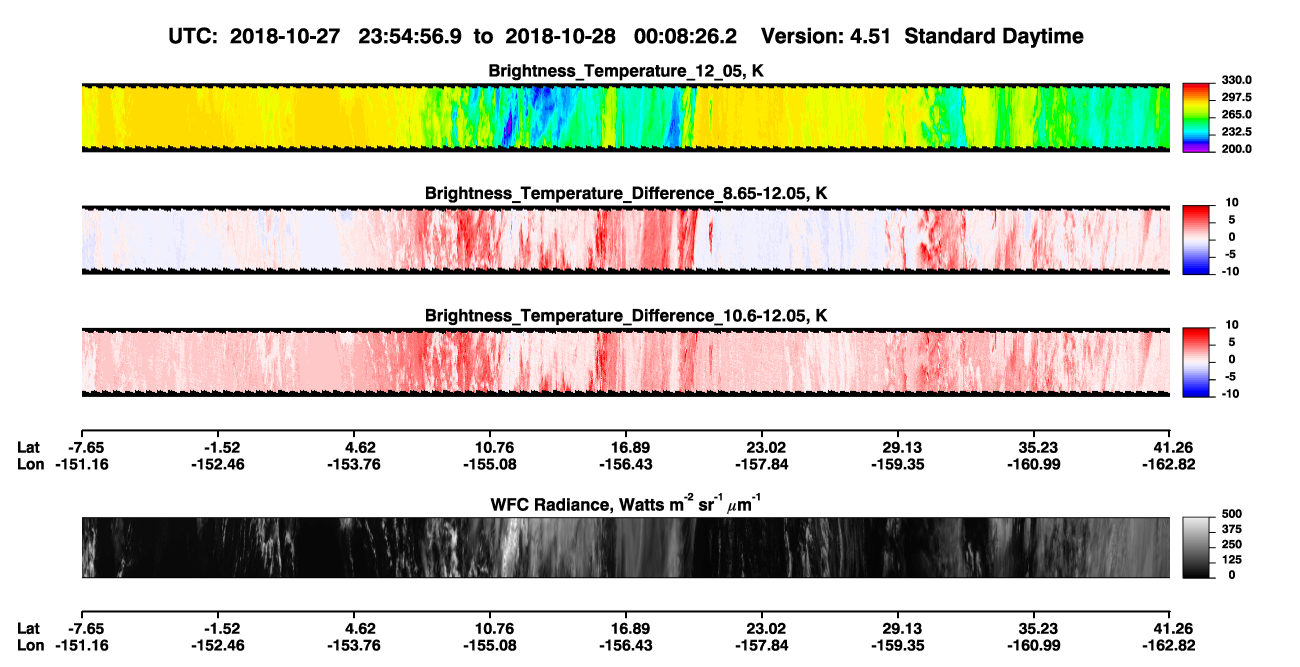Click the 'Brightness_Temperature_Difference_8.65-12.05, K' title

coord(626,193)
